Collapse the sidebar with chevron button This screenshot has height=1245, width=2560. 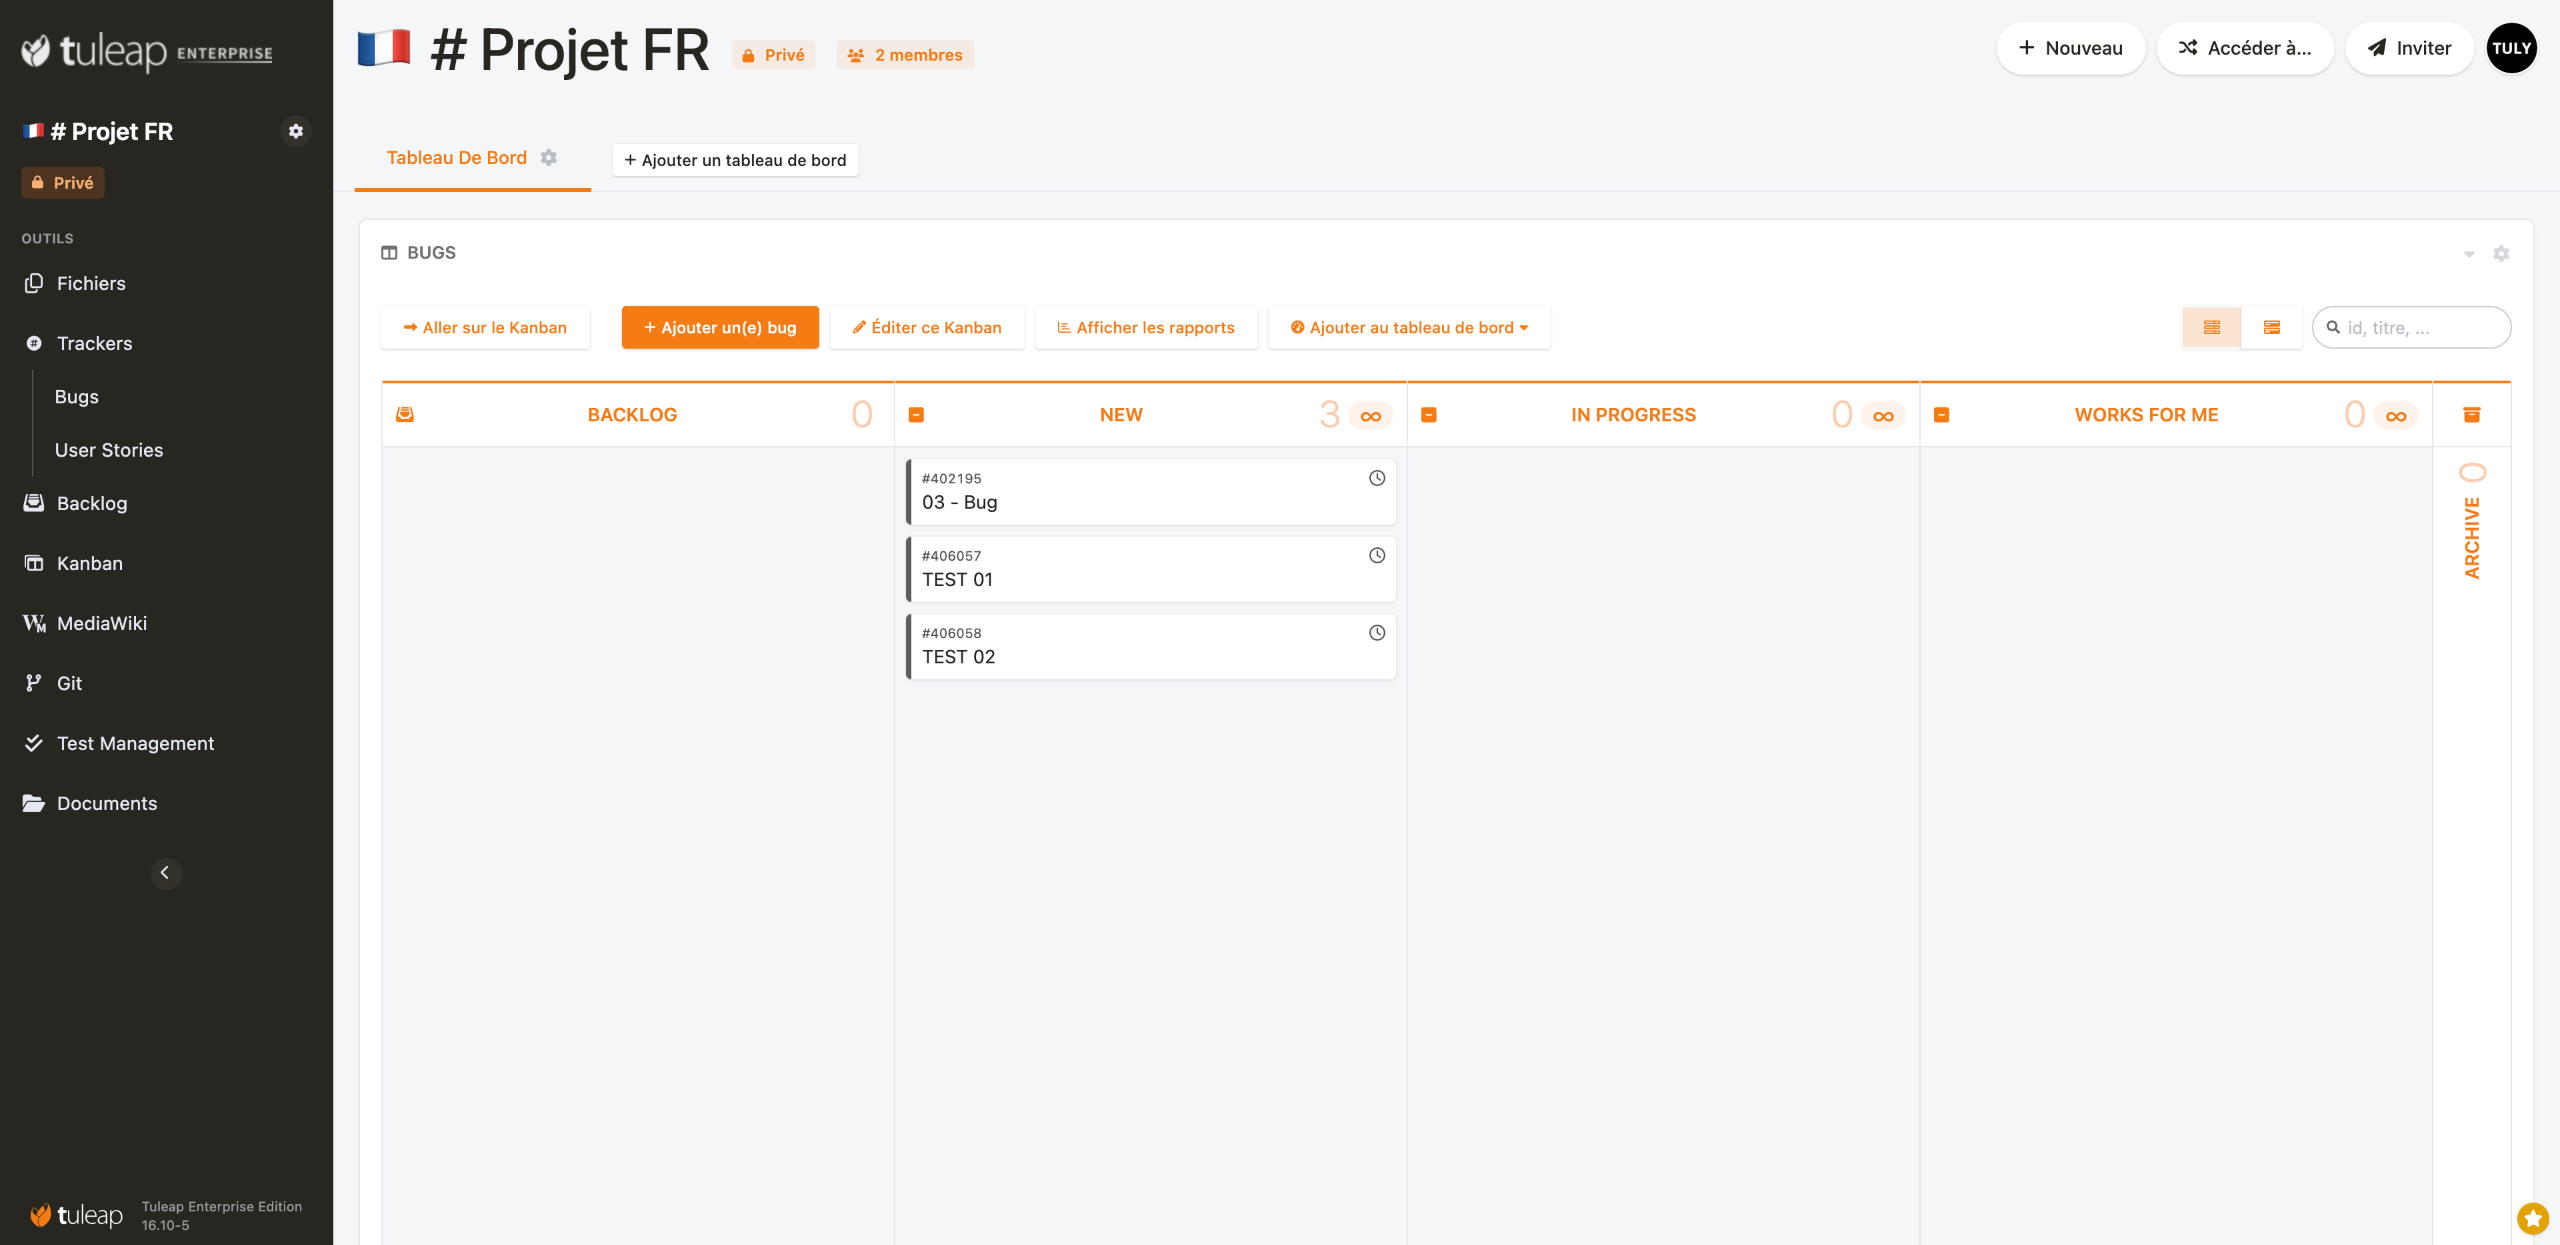click(165, 873)
